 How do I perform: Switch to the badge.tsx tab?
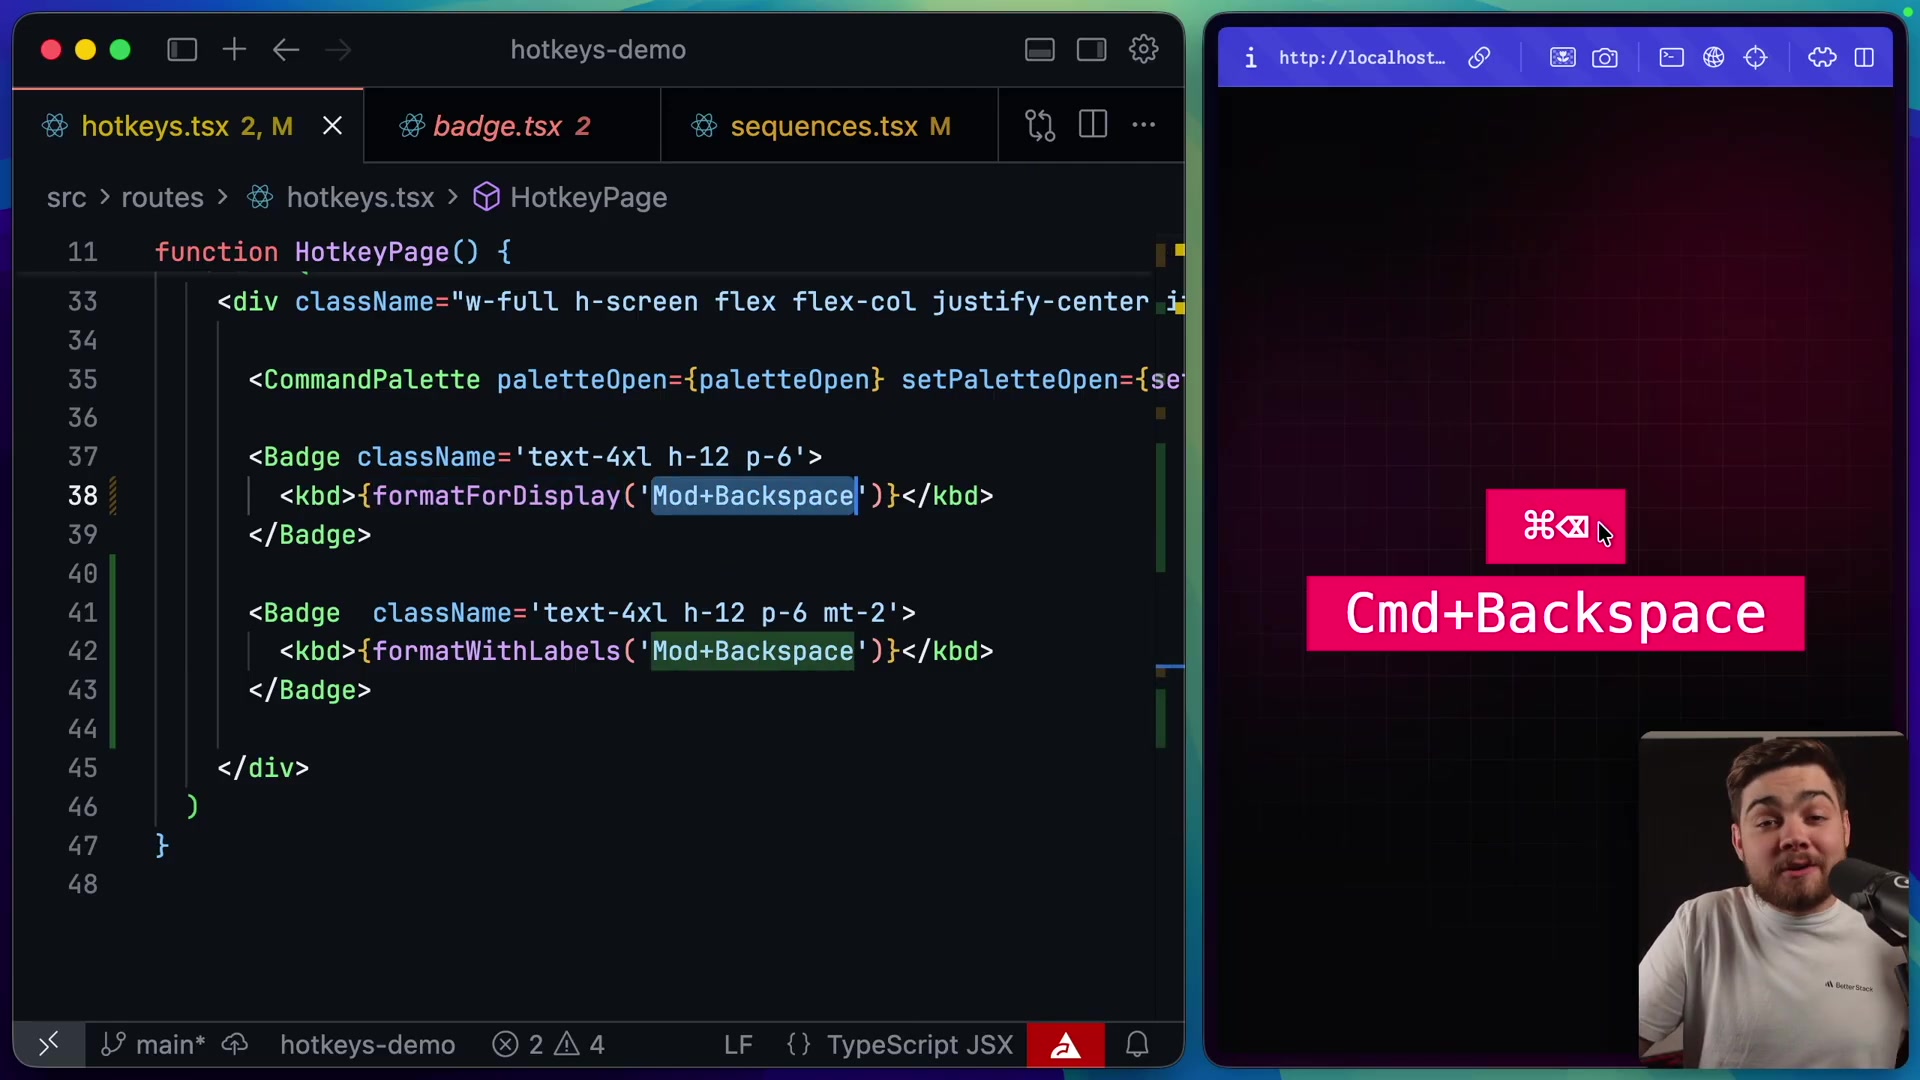[512, 126]
